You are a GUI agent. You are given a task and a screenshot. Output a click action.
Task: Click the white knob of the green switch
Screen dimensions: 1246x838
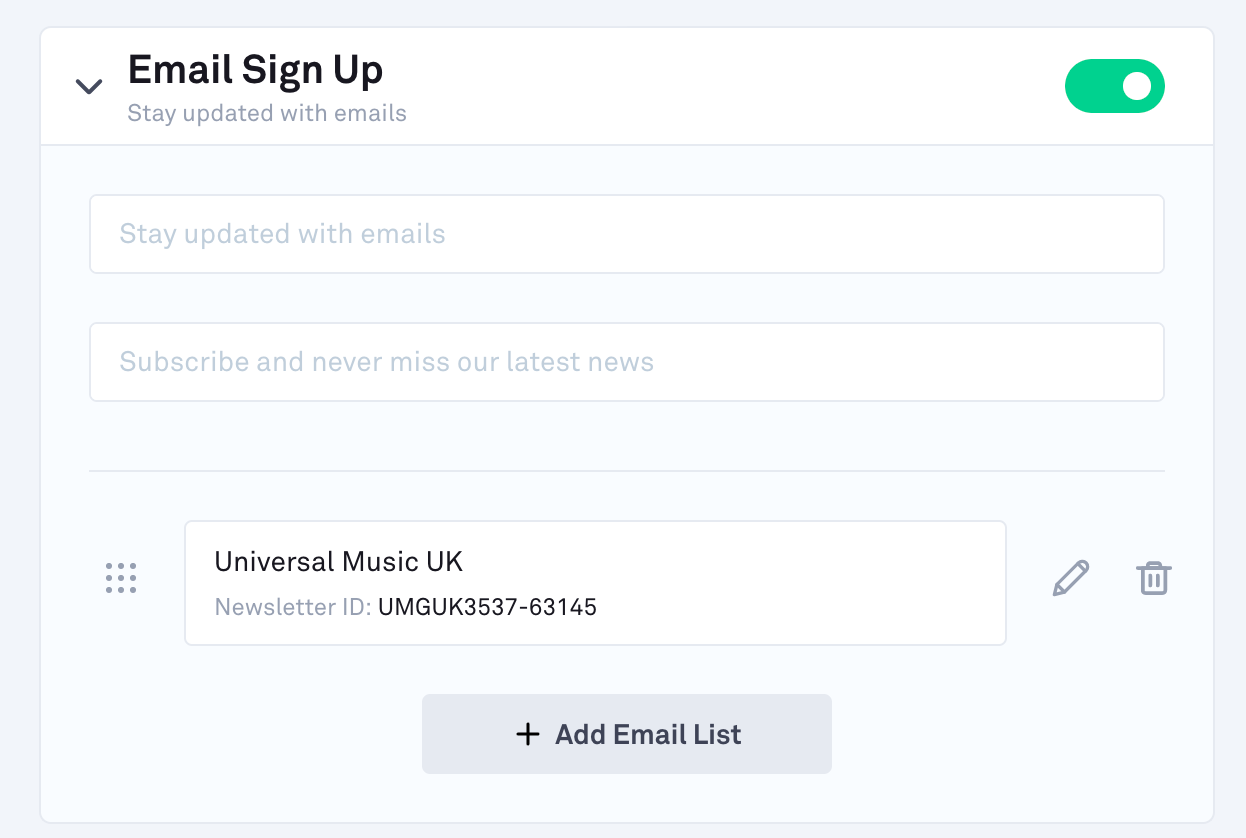point(1137,86)
